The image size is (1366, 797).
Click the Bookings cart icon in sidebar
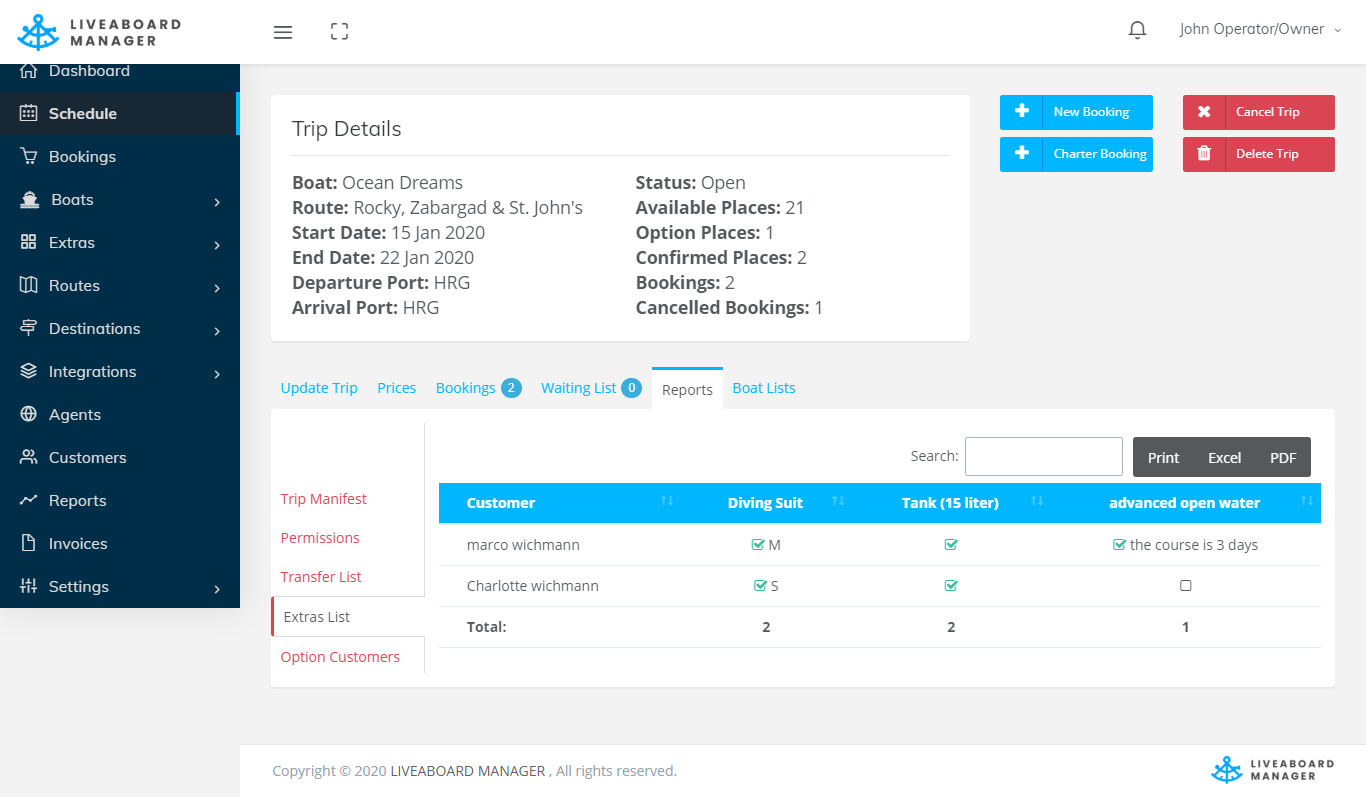29,157
